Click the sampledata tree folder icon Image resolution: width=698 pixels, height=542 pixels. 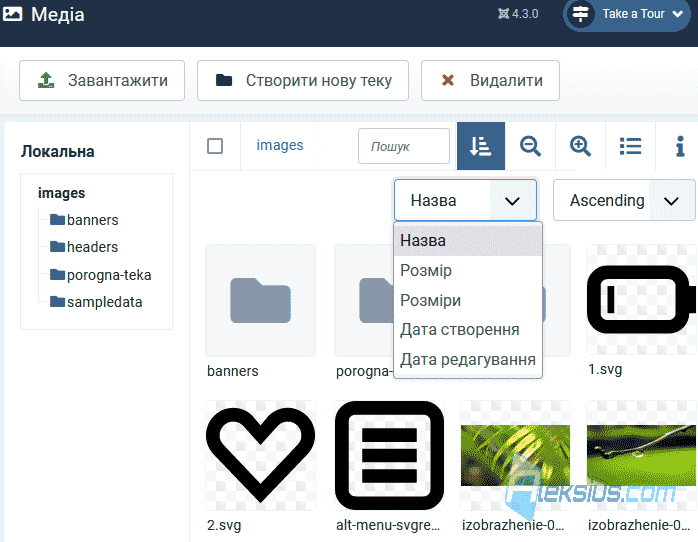pyautogui.click(x=57, y=302)
